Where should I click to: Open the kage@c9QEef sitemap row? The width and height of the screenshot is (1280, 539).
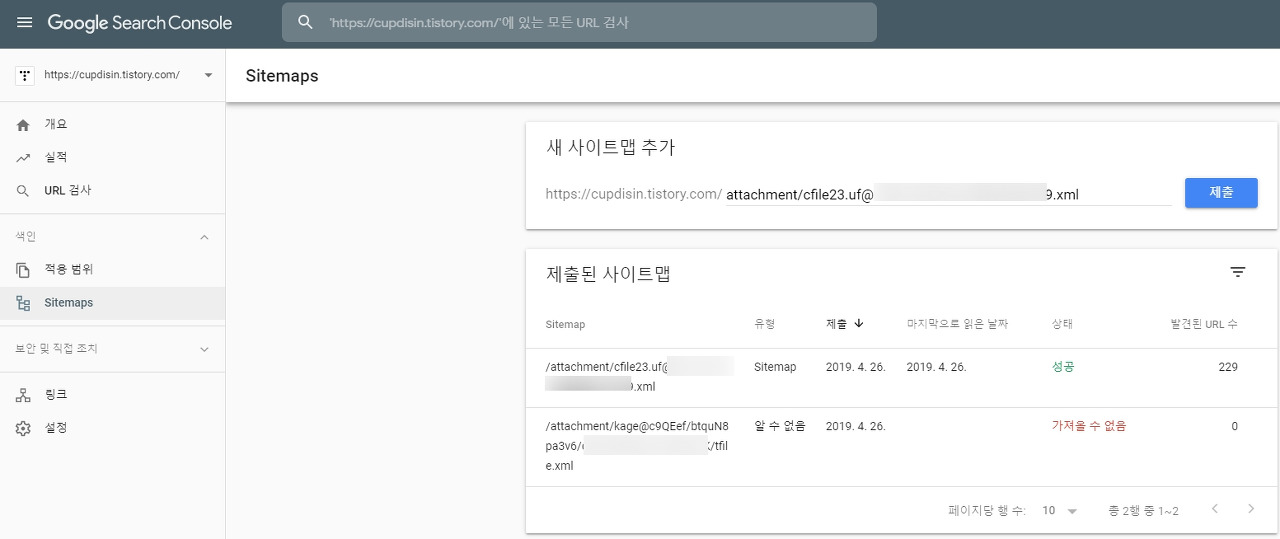(x=901, y=447)
